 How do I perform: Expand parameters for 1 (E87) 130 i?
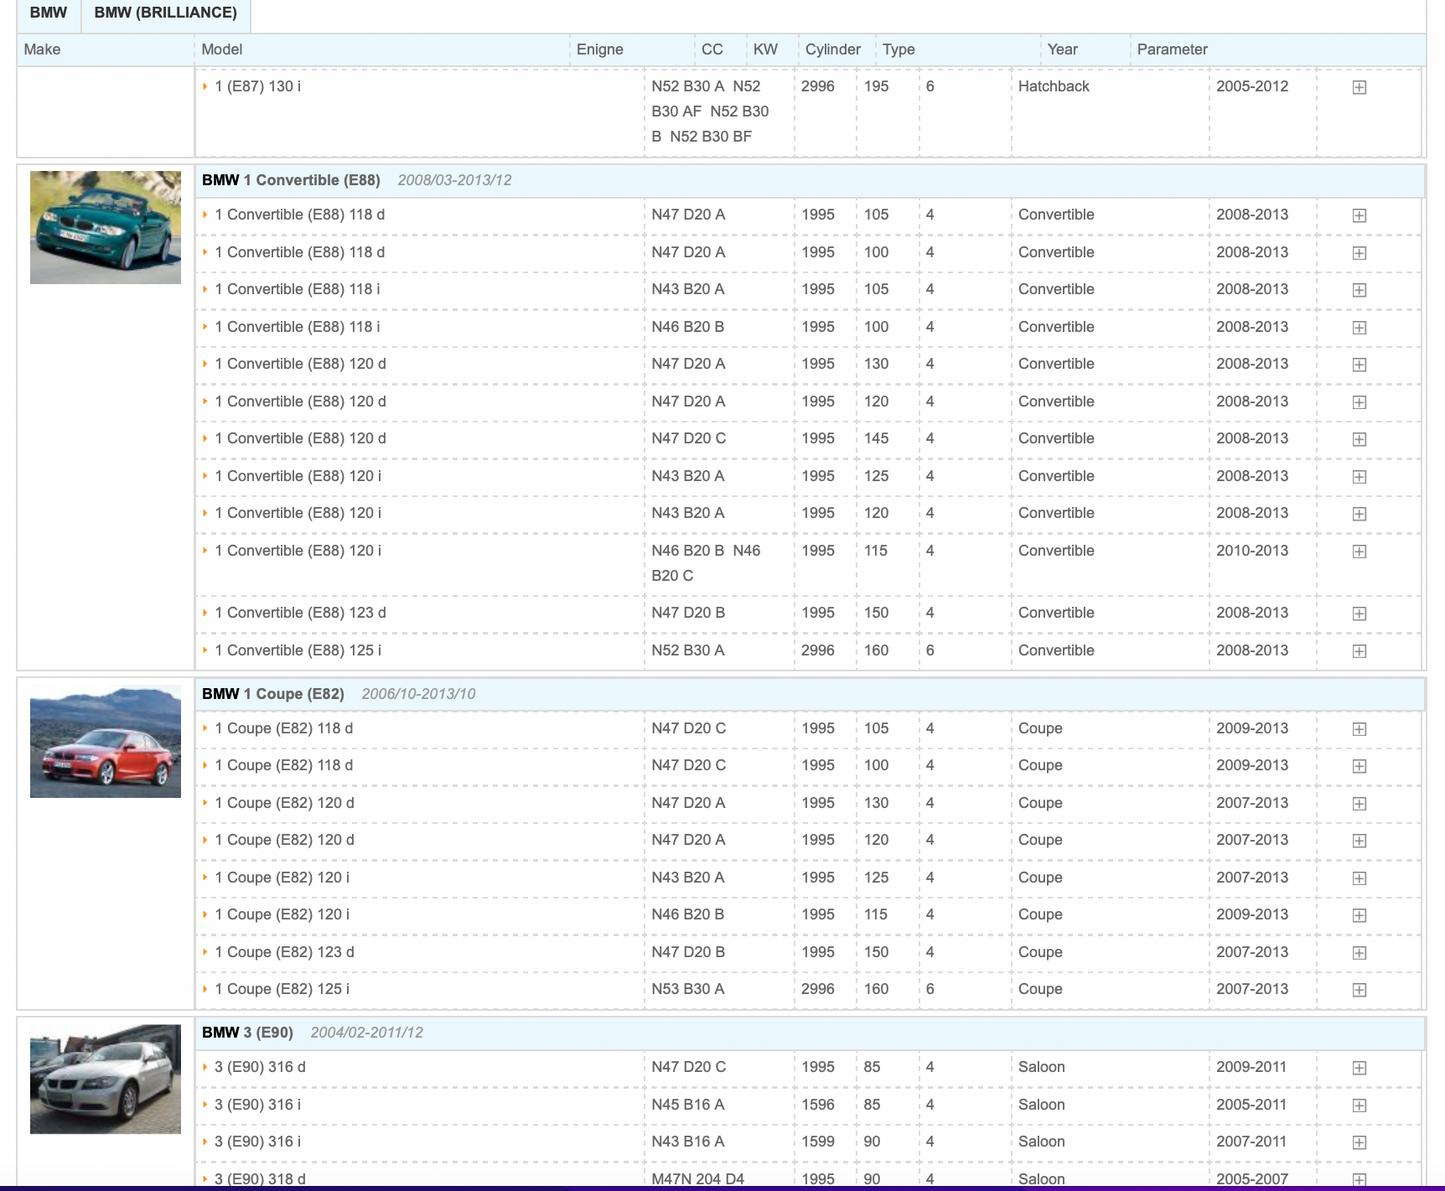pos(1359,87)
